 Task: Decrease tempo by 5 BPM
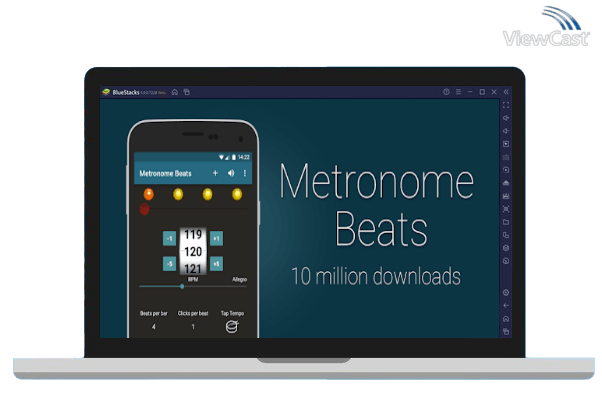[x=169, y=264]
